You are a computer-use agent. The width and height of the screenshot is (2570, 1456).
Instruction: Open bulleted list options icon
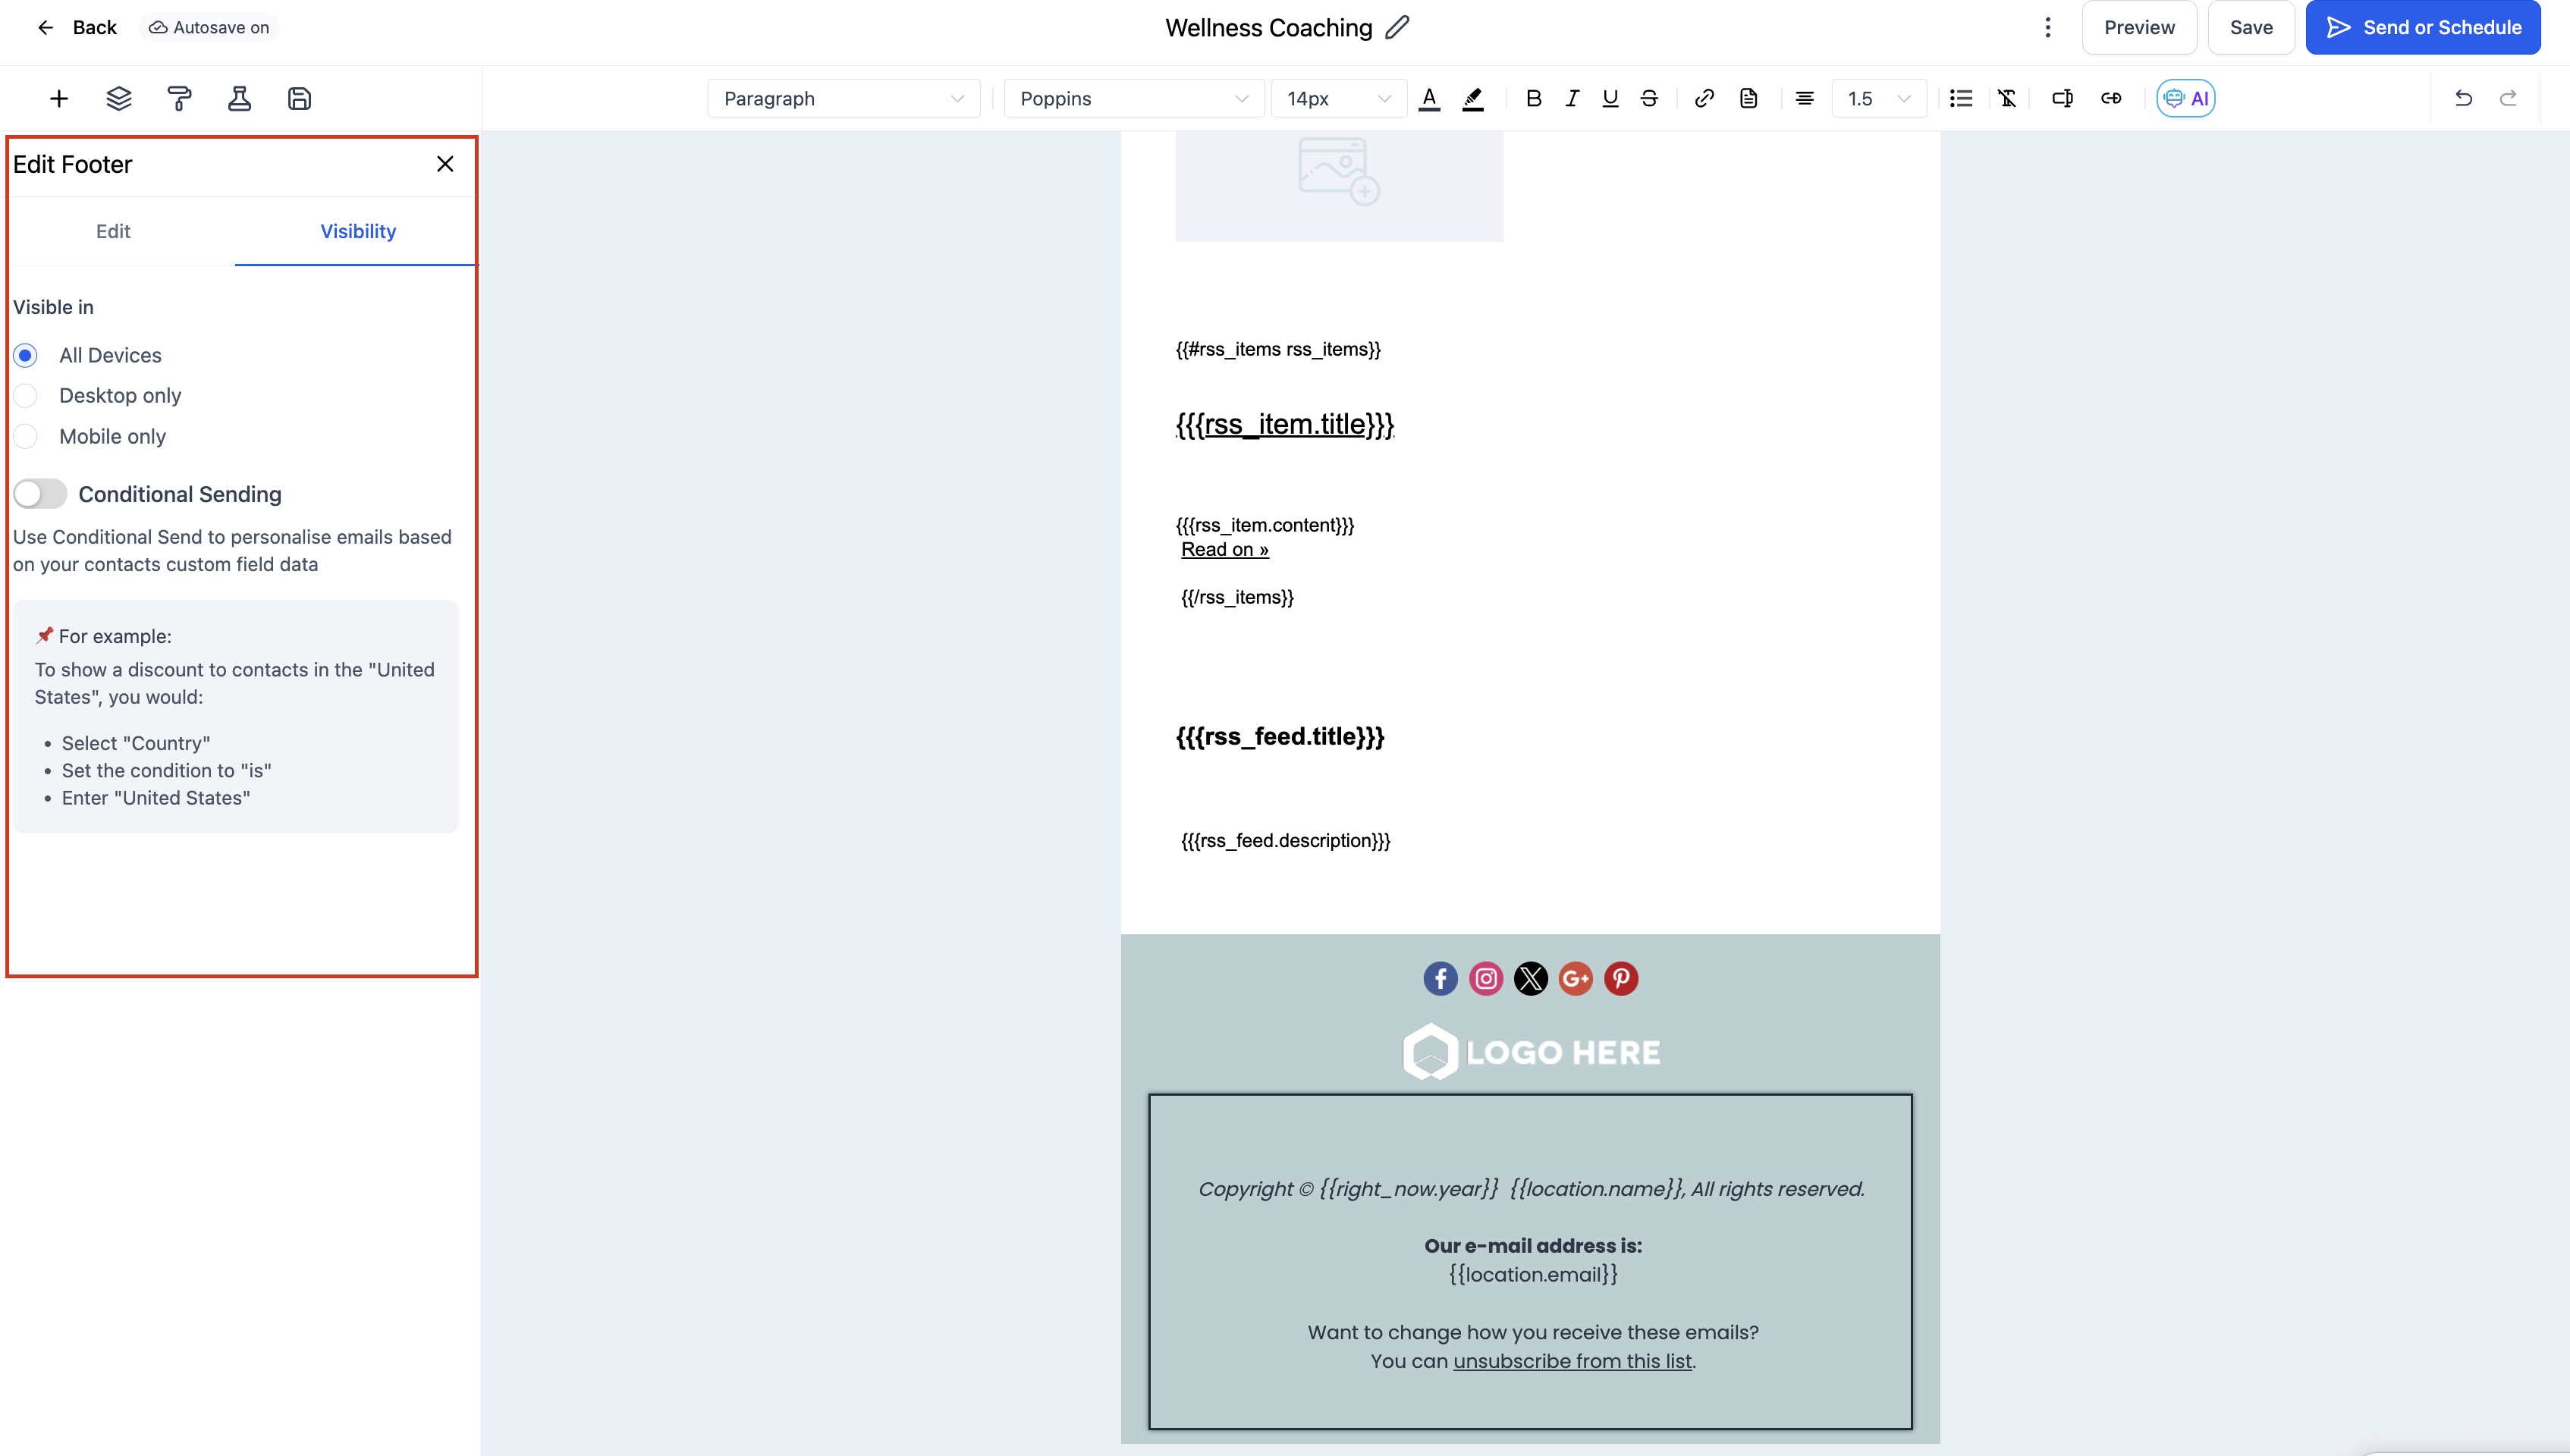point(1960,98)
